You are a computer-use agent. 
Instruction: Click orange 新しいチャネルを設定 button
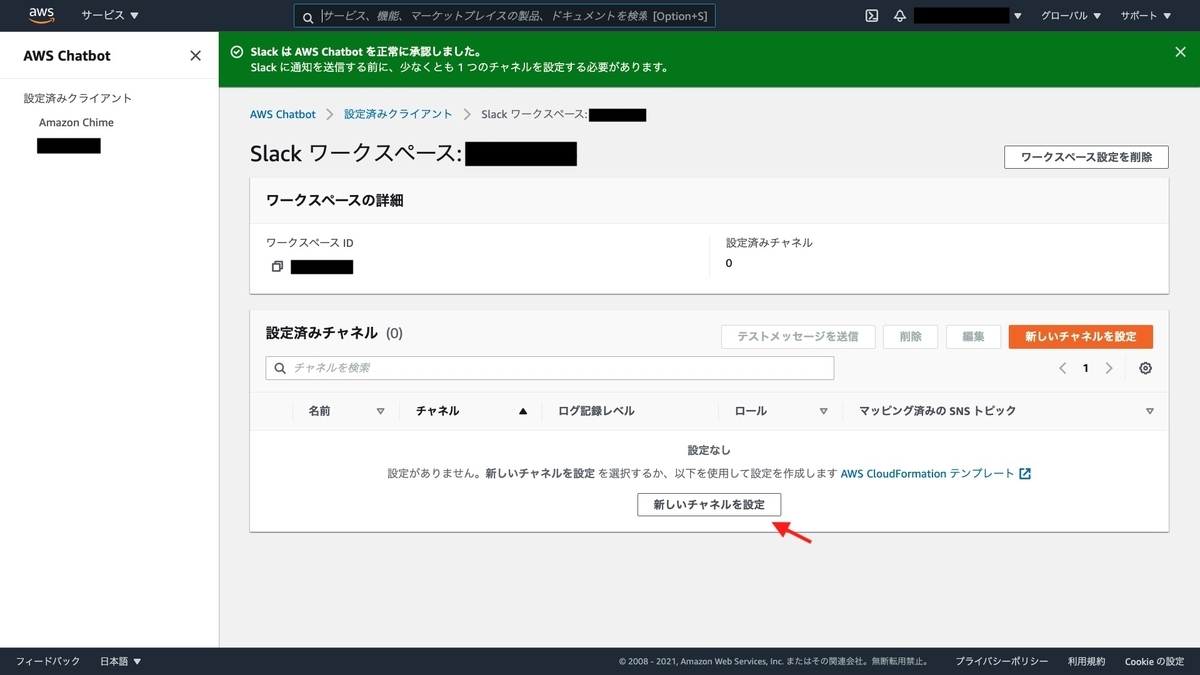click(x=1081, y=337)
